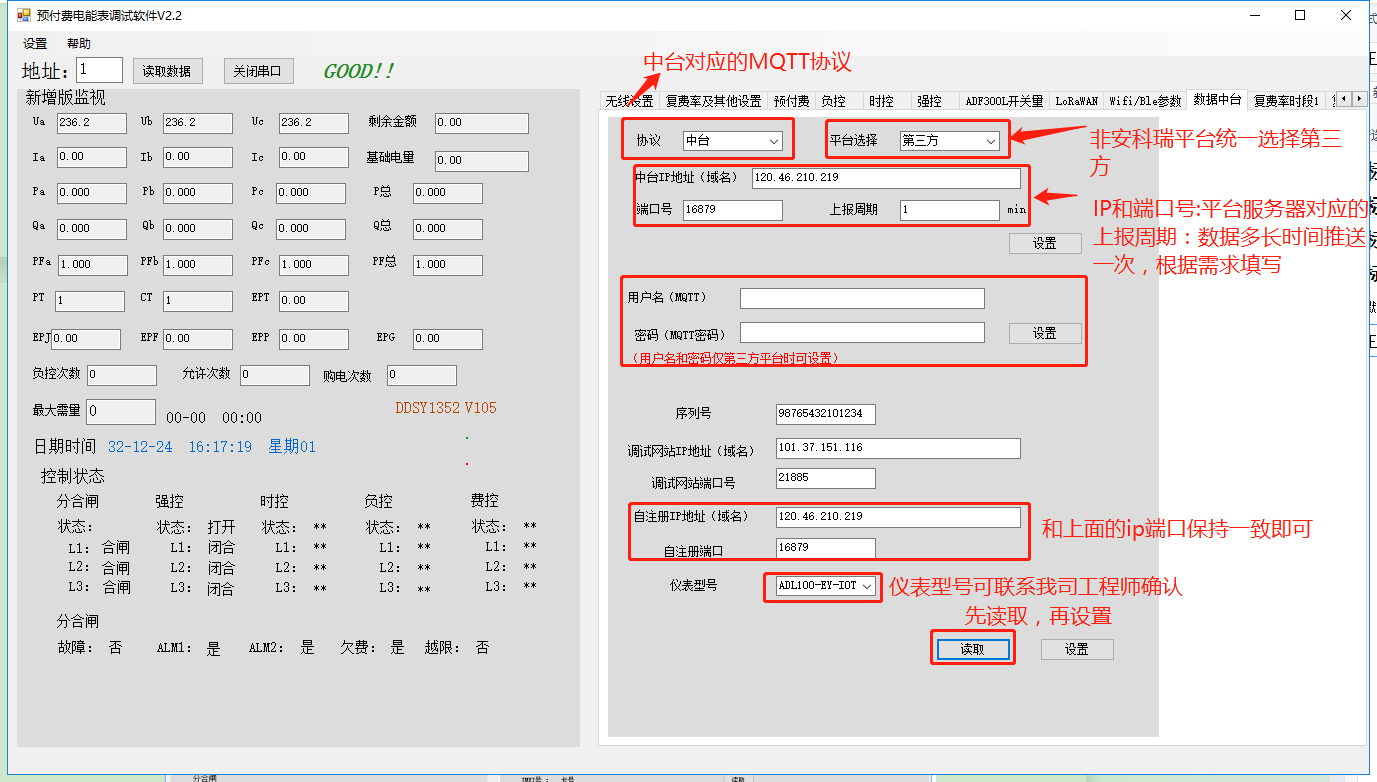The image size is (1377, 782).
Task: Click 设置 button beside MQTT password field
Action: coord(1044,333)
